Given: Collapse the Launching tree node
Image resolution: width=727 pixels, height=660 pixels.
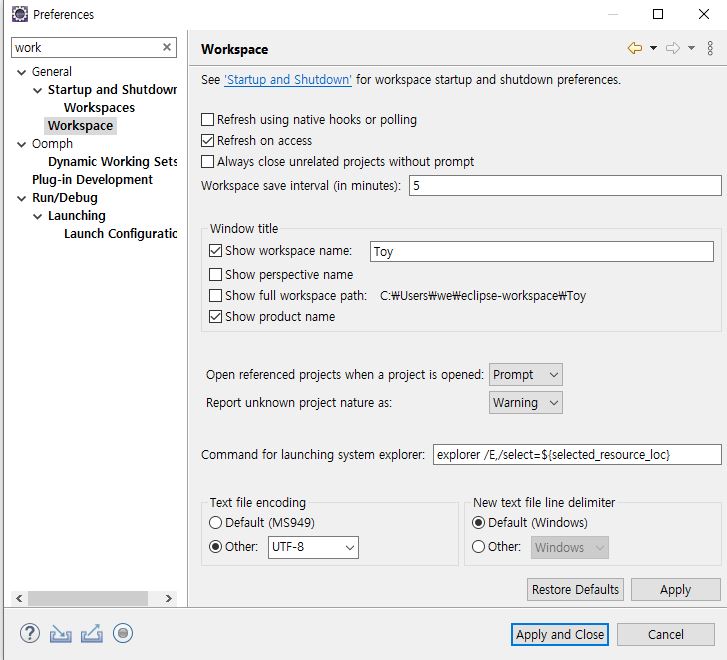Looking at the screenshot, I should click(38, 217).
